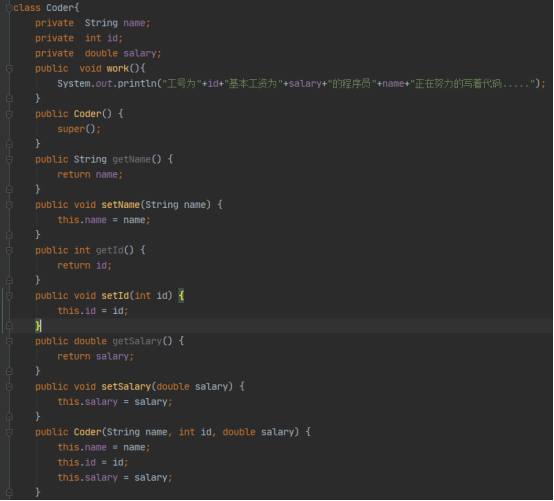554x501 pixels.
Task: Collapse the work() method fold marker
Action: point(10,69)
